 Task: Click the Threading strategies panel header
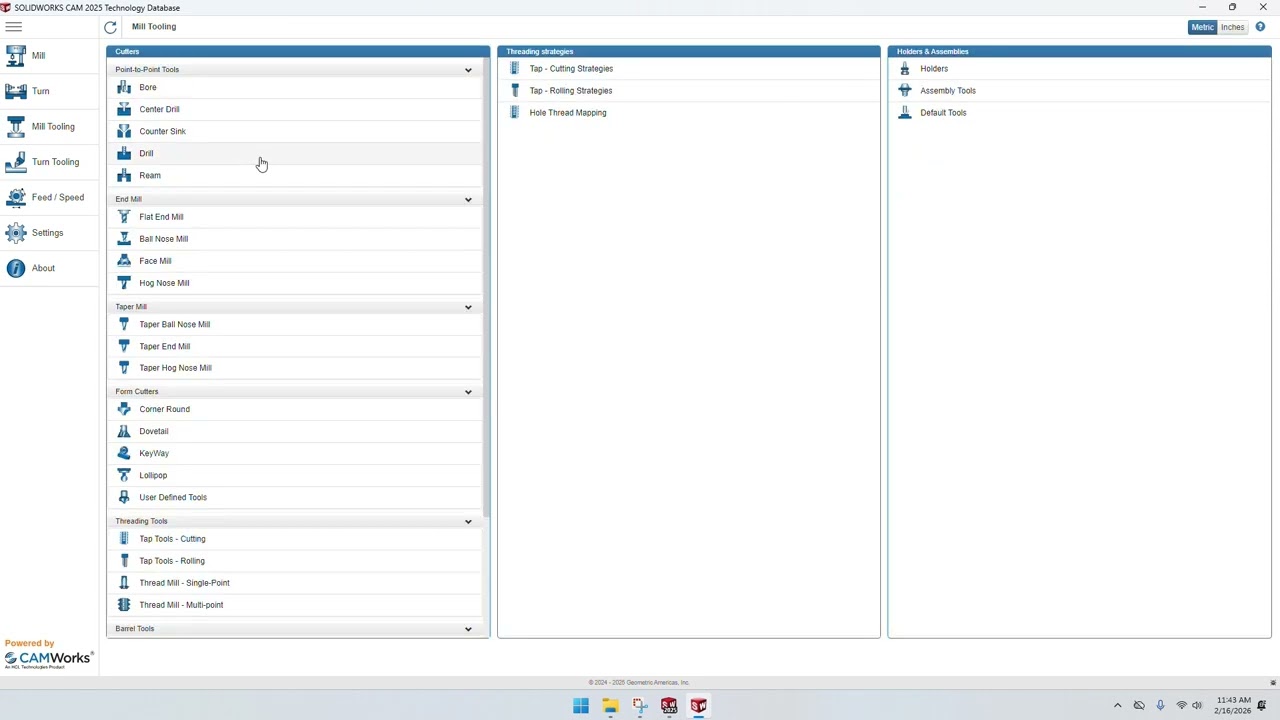pyautogui.click(x=689, y=51)
